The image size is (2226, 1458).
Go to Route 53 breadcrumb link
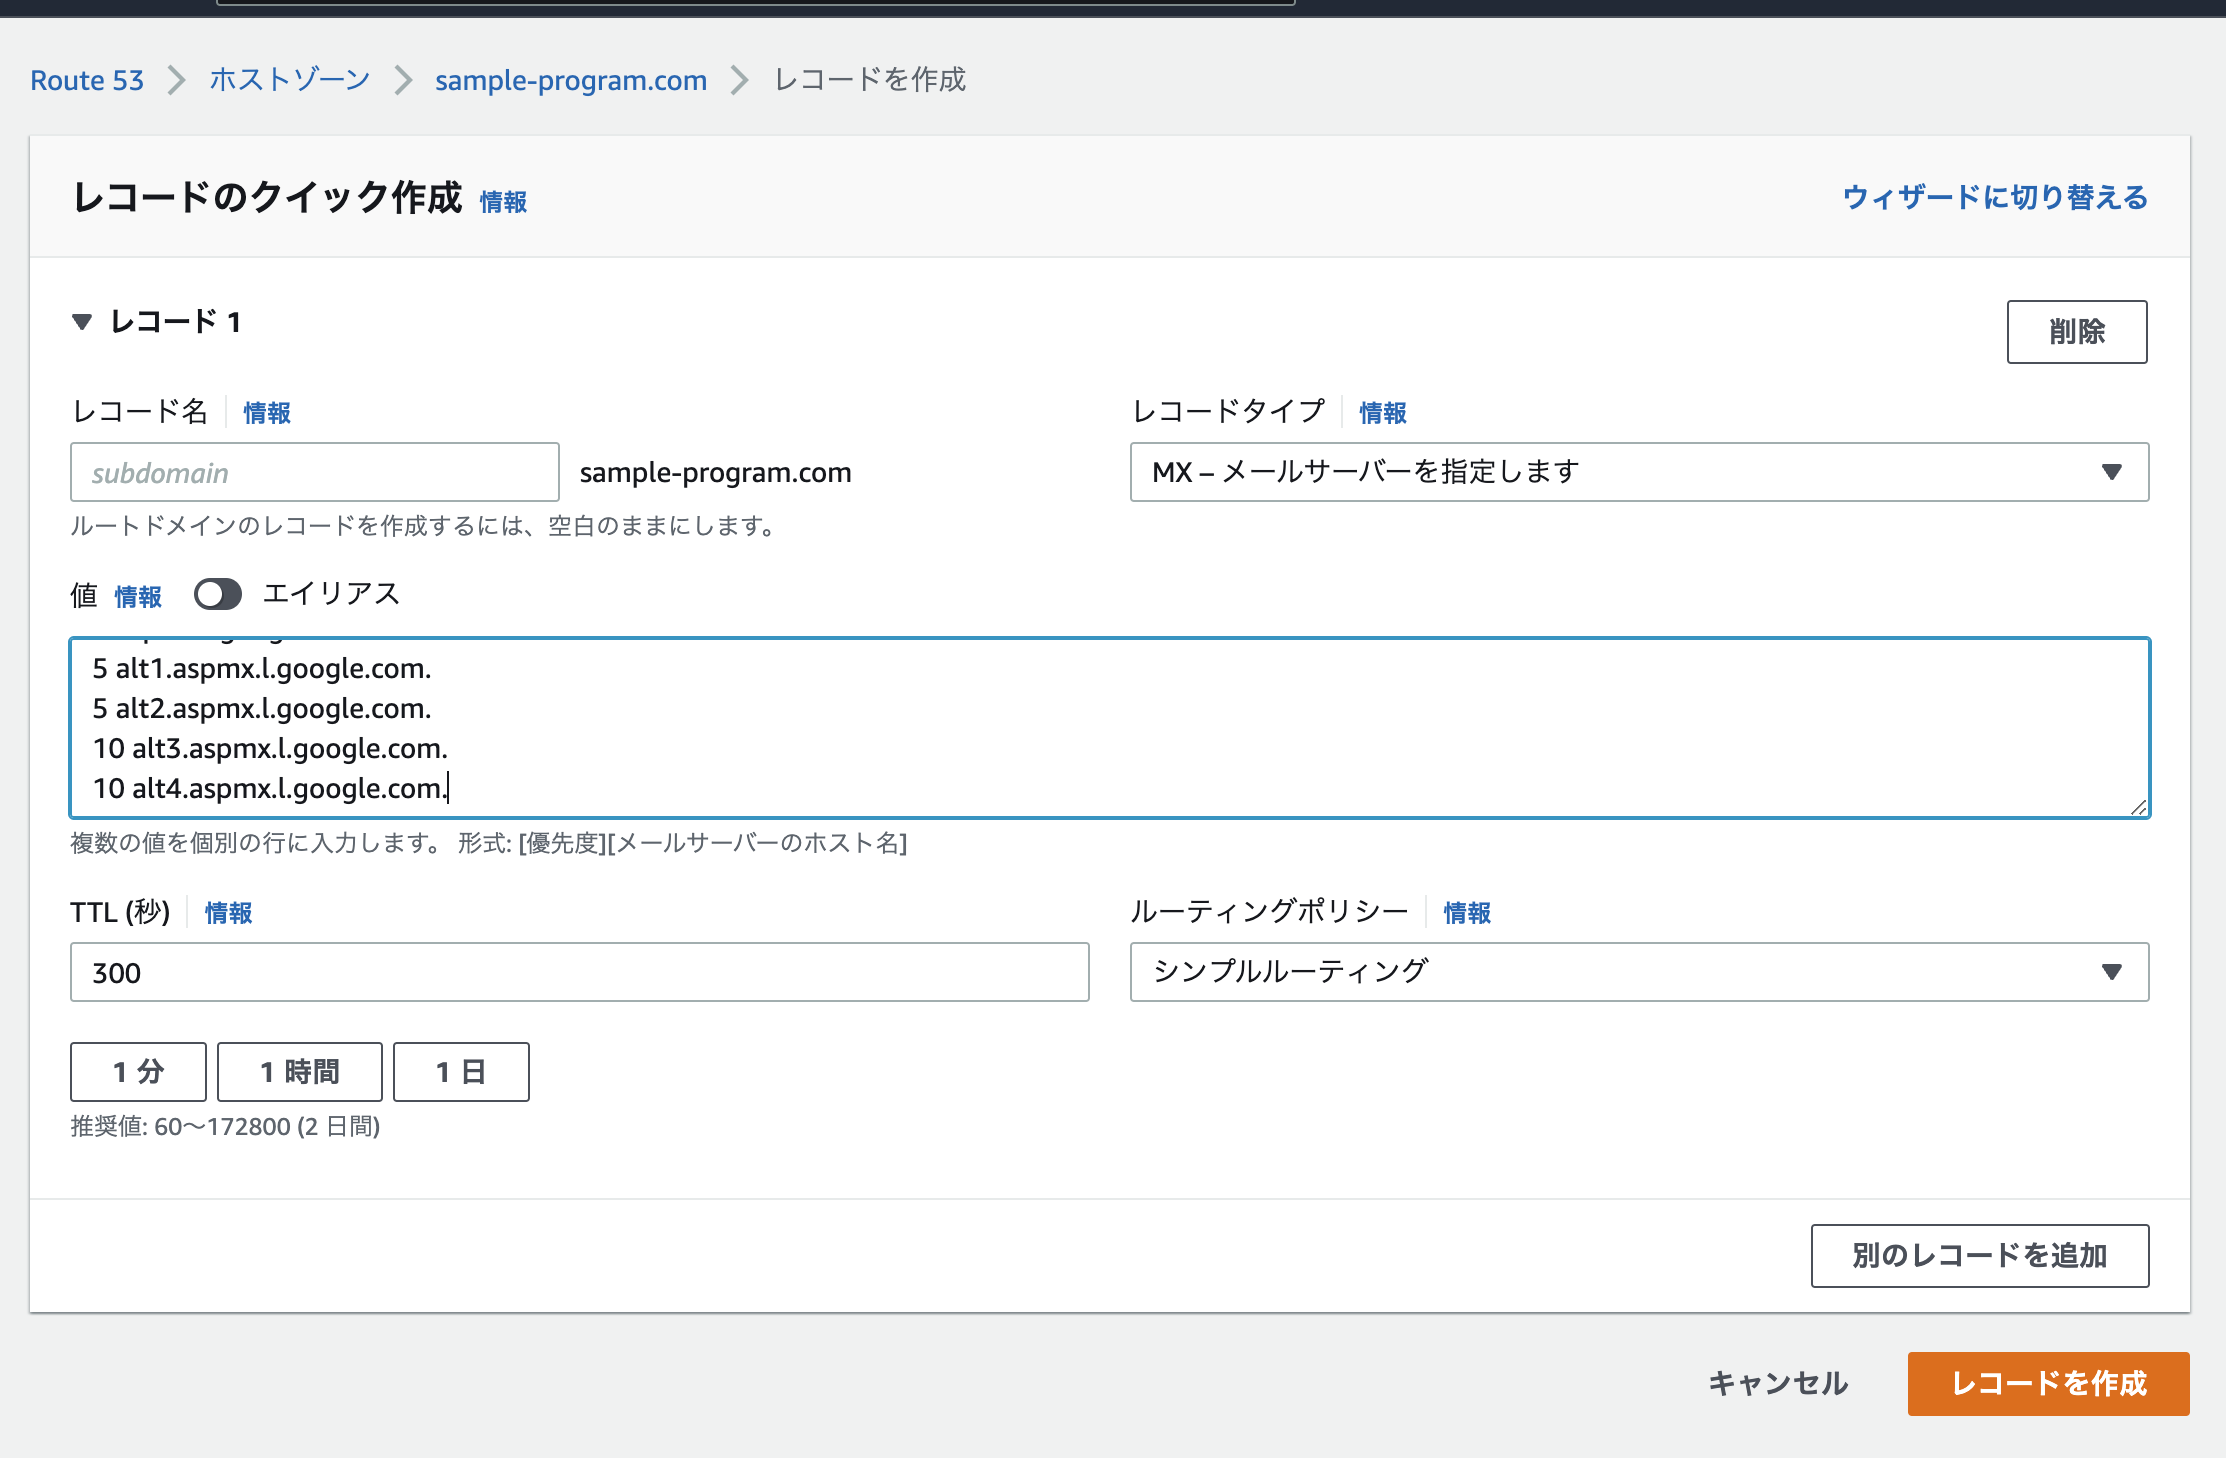87,80
